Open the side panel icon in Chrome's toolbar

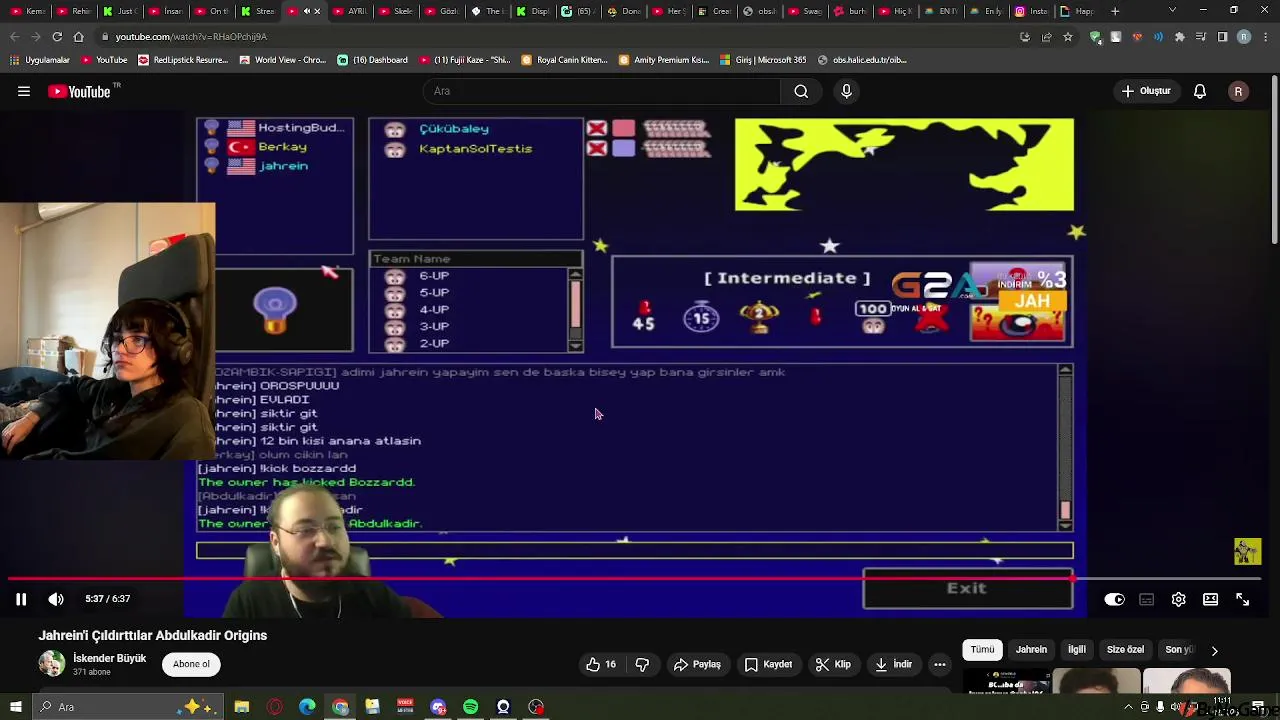1222,37
